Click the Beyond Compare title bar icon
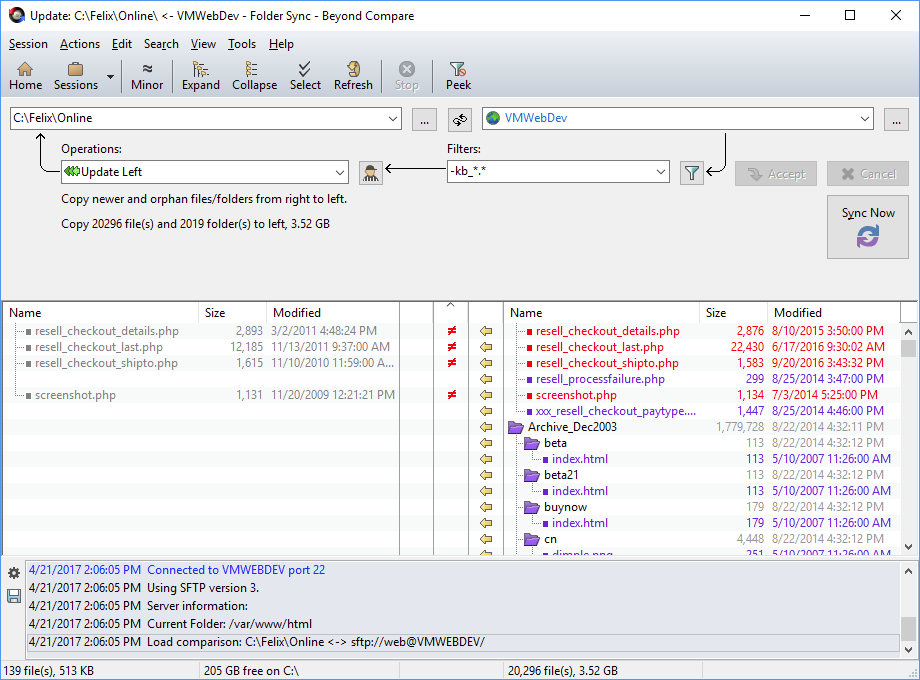The width and height of the screenshot is (920, 680). pyautogui.click(x=16, y=16)
